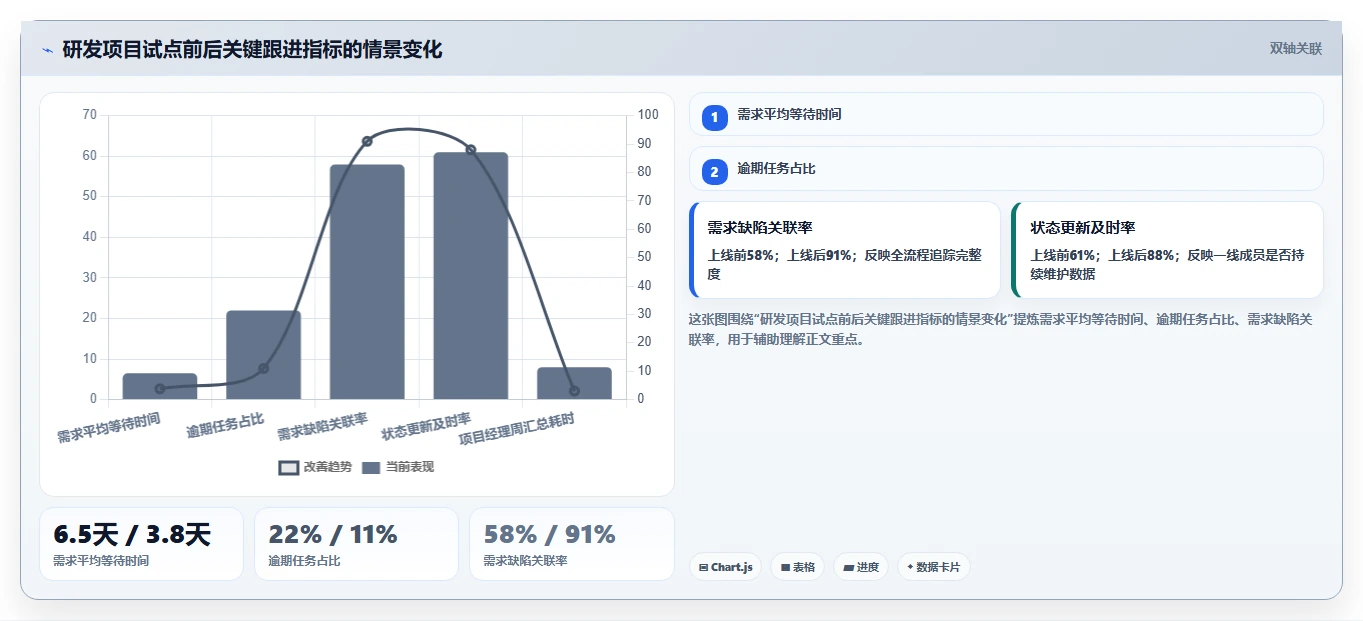Click trend line point on 逾期任务占比 bar
Image resolution: width=1363 pixels, height=621 pixels.
pyautogui.click(x=263, y=368)
